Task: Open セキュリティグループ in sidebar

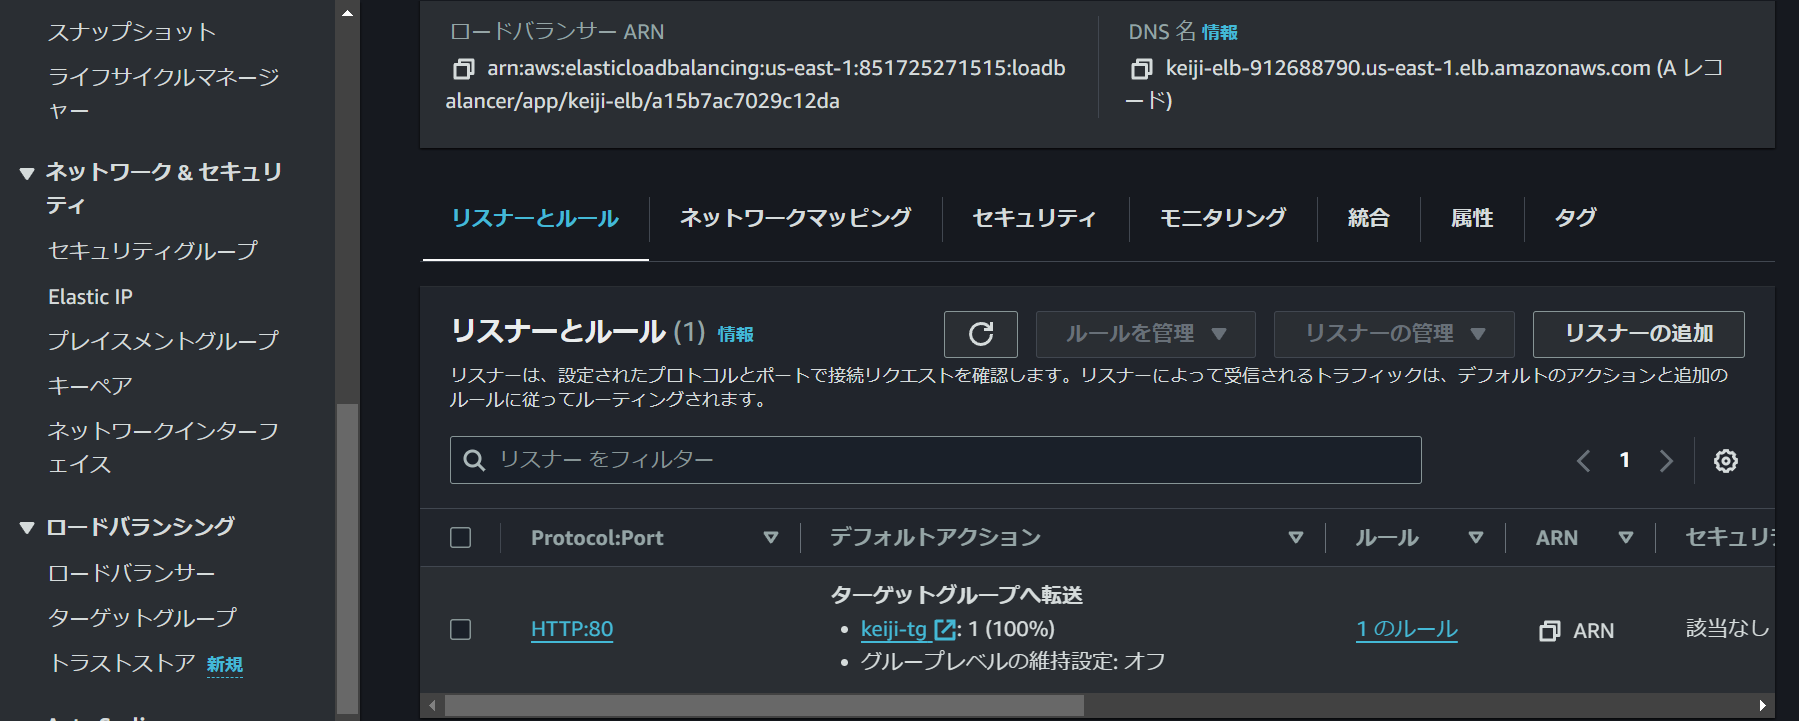Action: tap(153, 251)
